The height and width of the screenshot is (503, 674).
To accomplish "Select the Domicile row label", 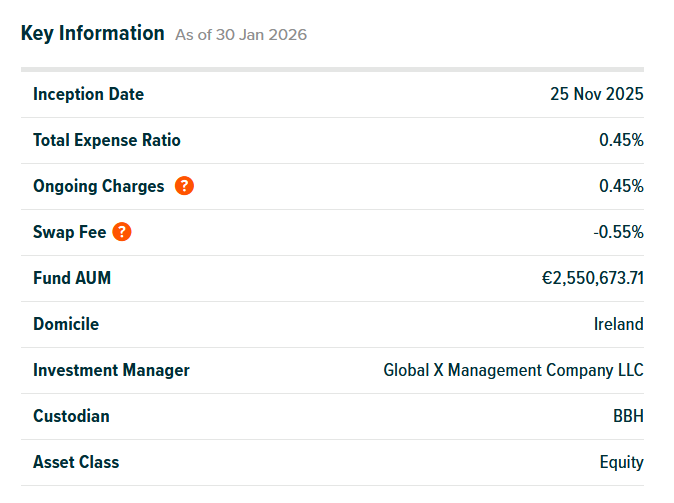I will point(66,324).
